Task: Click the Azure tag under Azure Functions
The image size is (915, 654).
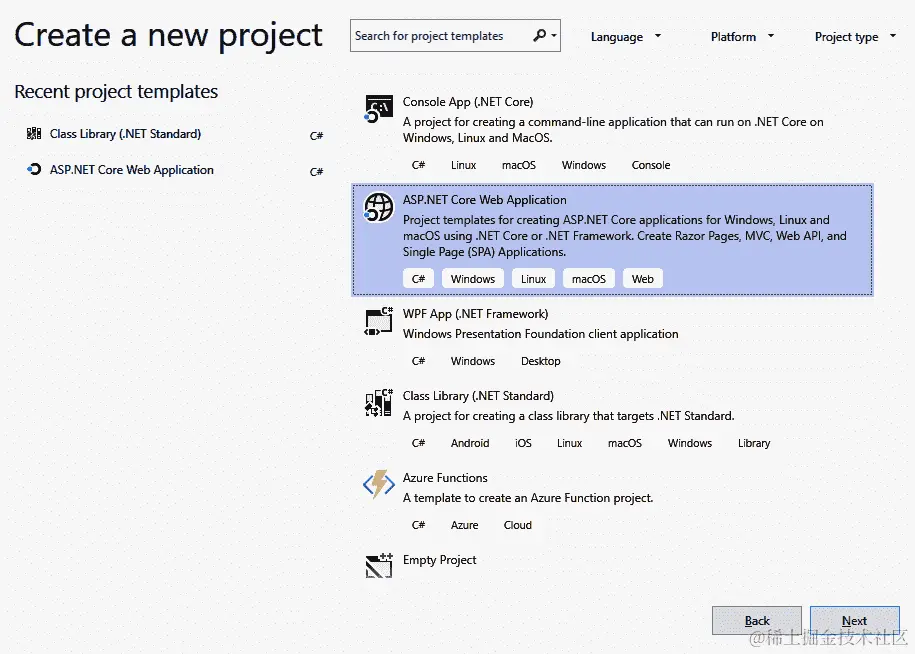Action: coord(465,525)
